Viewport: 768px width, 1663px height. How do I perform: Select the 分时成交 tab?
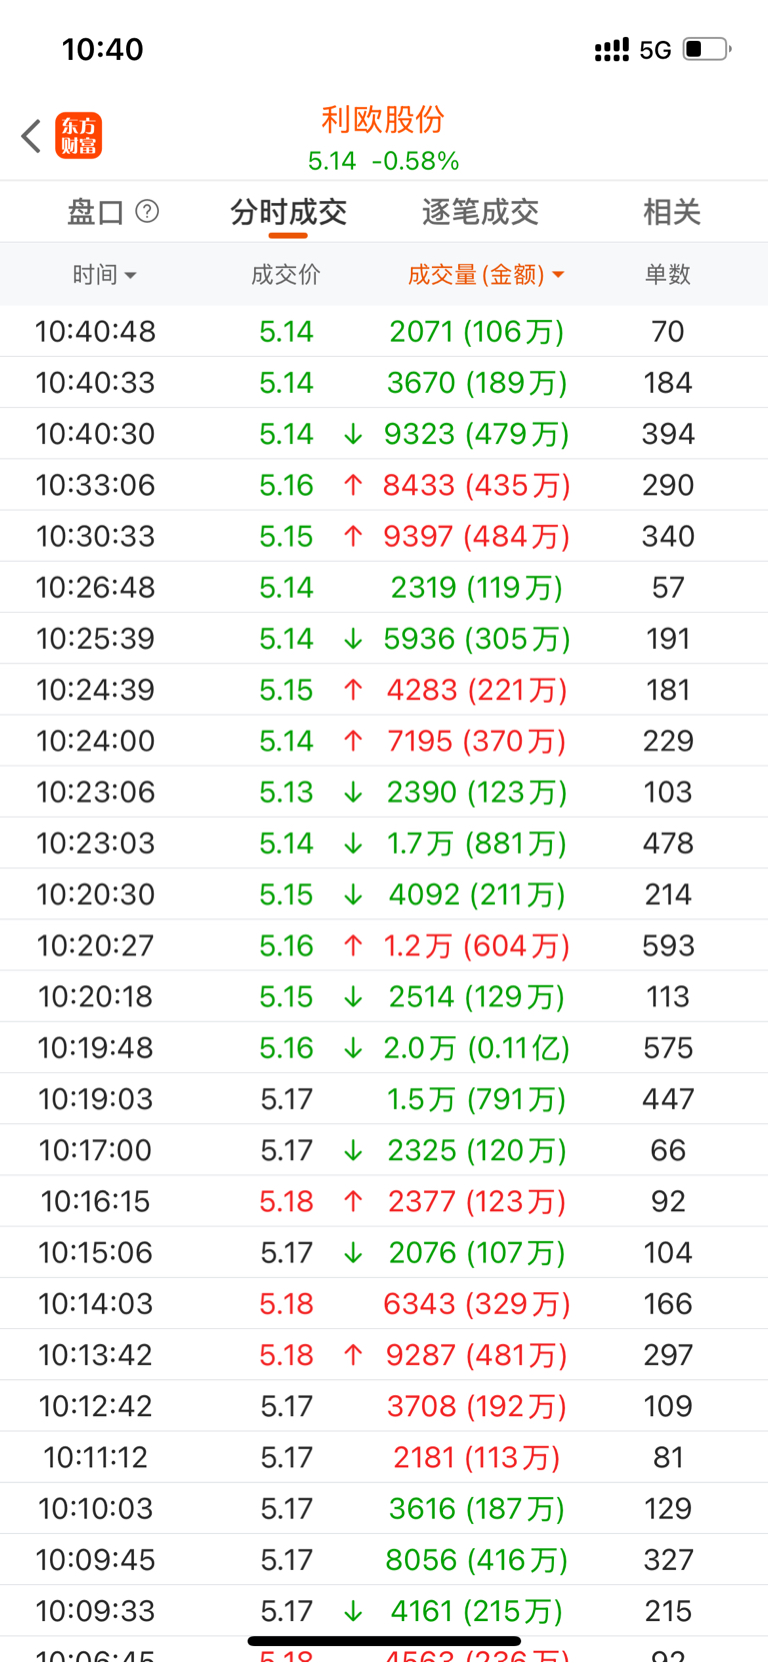click(x=288, y=212)
